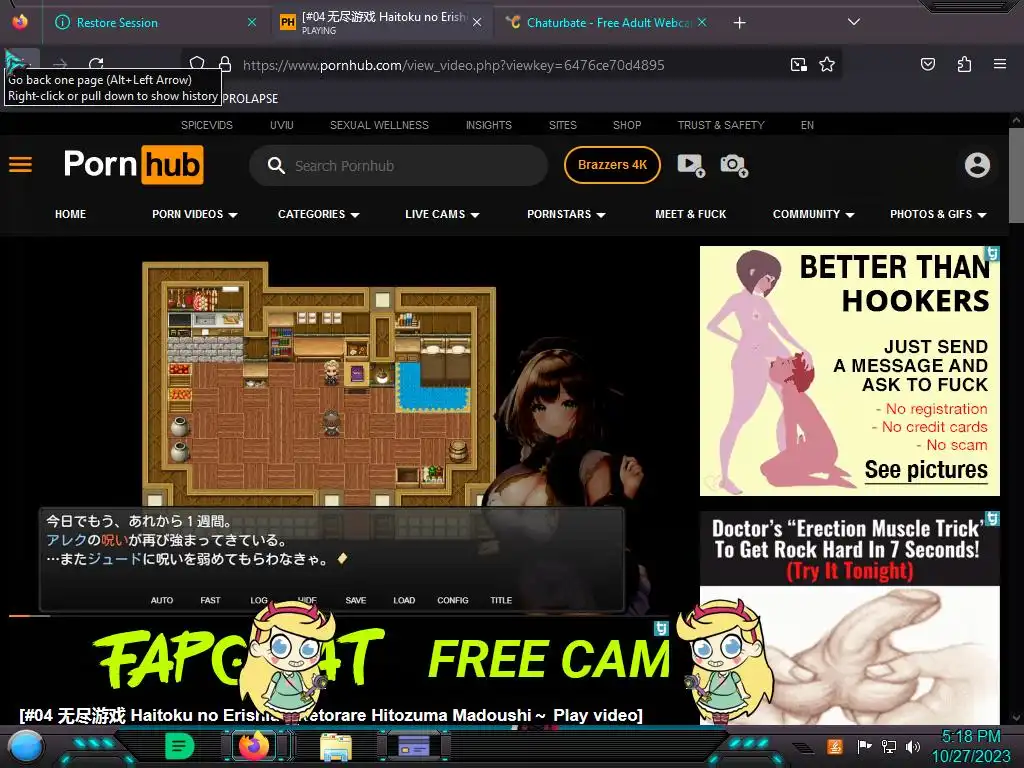Viewport: 1024px width, 768px height.
Task: Click the magnifying glass search icon
Action: [276, 165]
